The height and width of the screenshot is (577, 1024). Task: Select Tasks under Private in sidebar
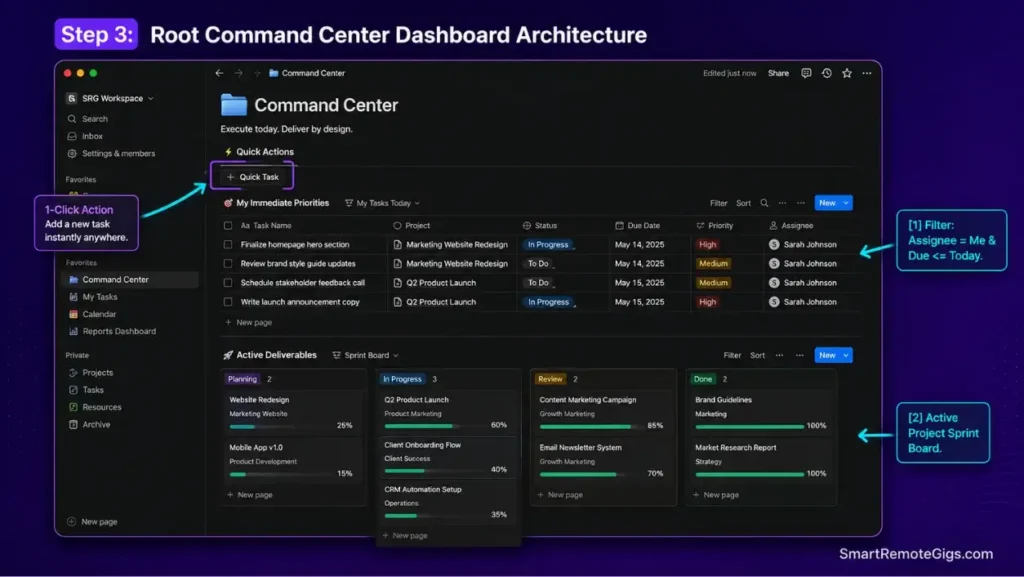click(x=93, y=390)
